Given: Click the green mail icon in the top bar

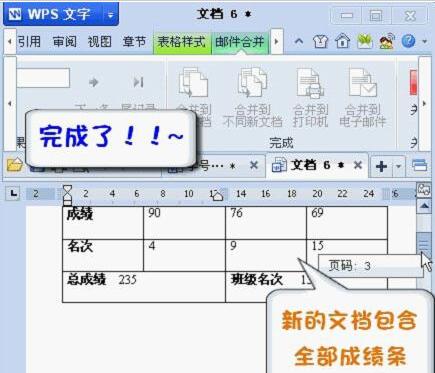Looking at the screenshot, I should click(x=364, y=42).
